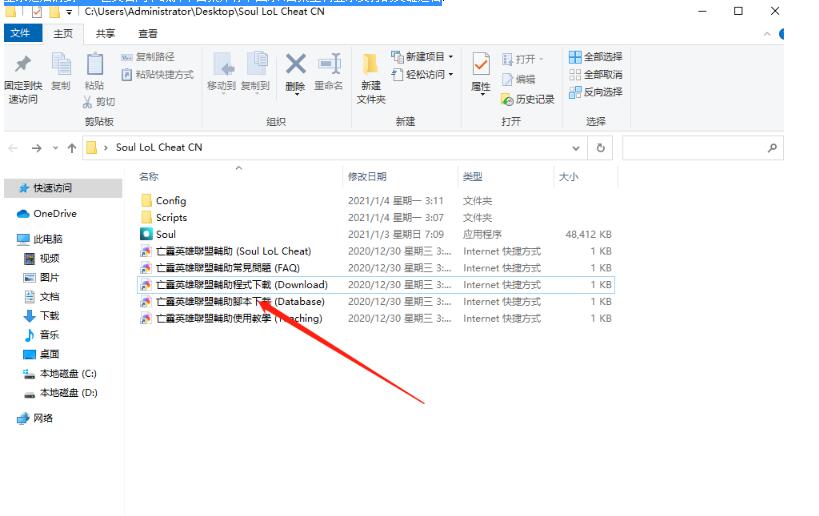Open Quick access in sidebar
This screenshot has height=516, width=819.
[x=63, y=188]
